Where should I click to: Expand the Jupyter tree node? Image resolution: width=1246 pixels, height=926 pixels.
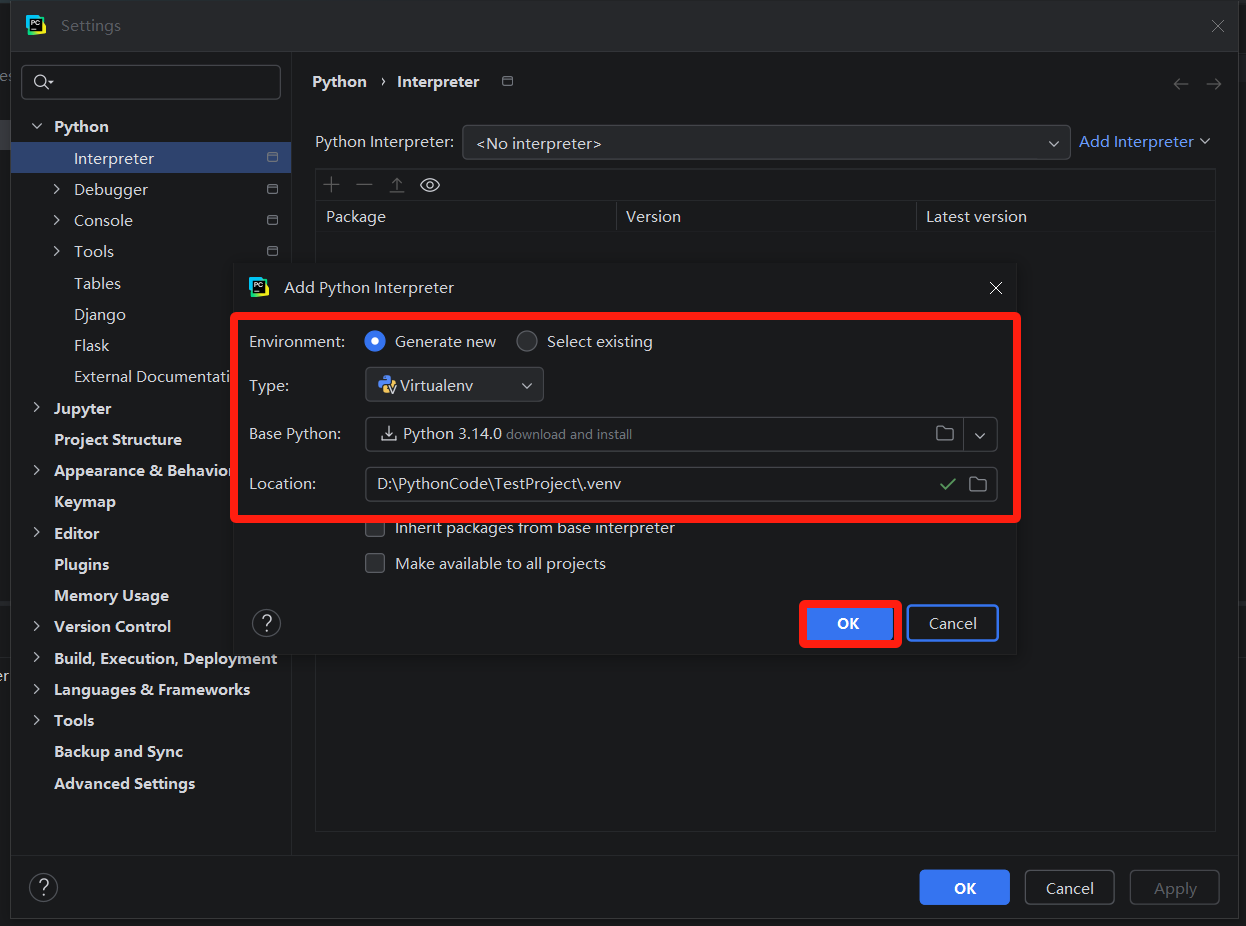pos(37,408)
